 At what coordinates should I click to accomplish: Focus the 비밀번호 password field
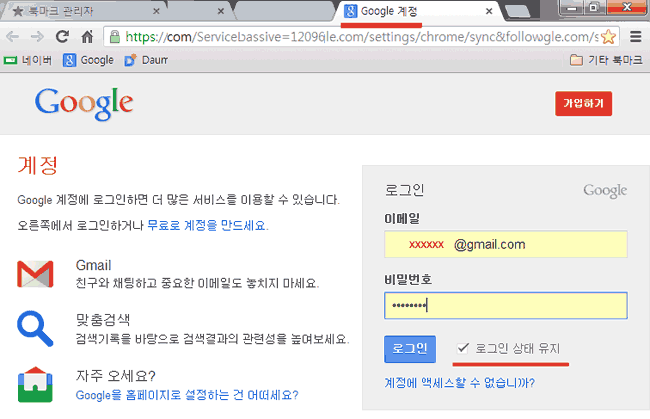pos(505,306)
